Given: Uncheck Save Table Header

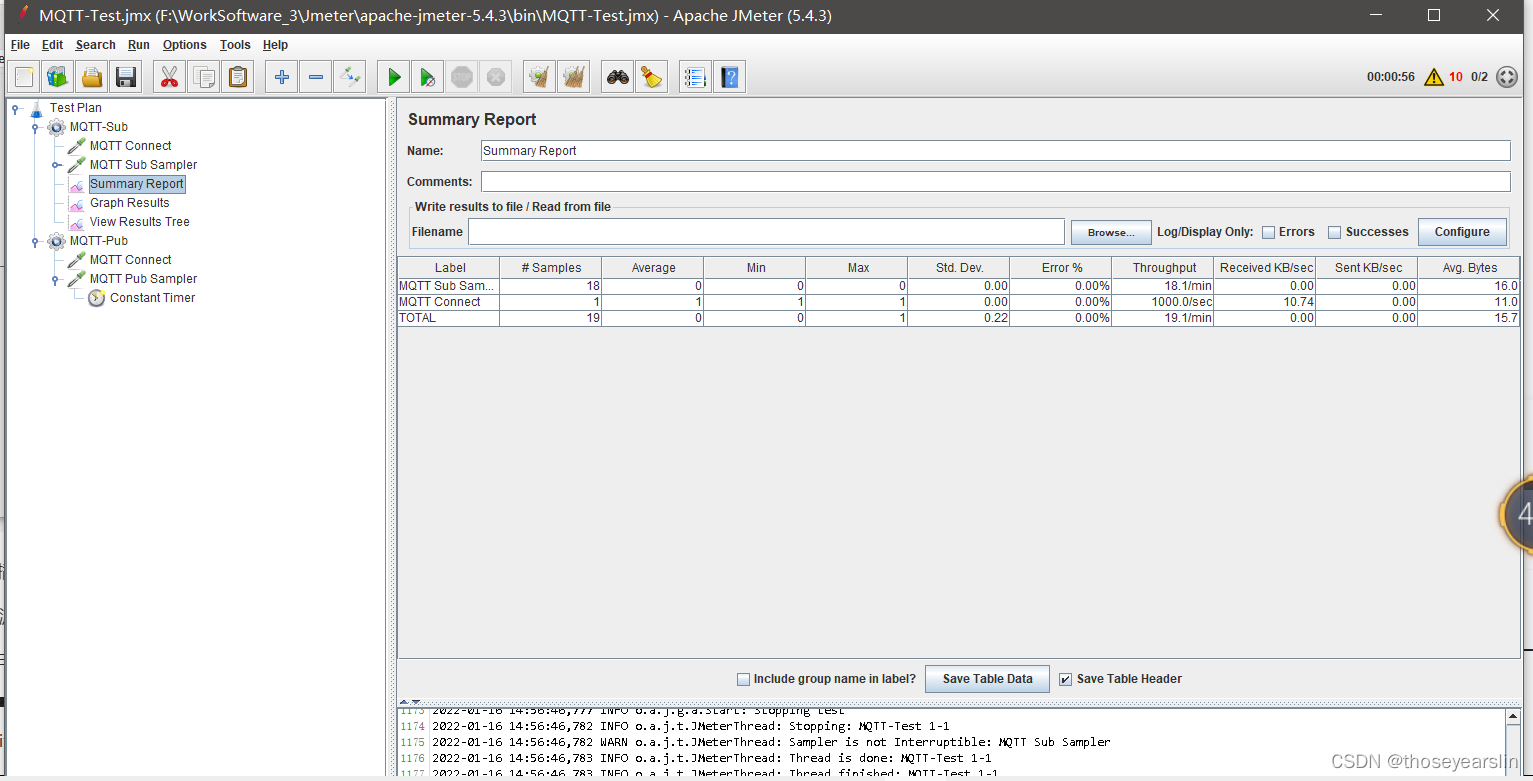Looking at the screenshot, I should click(1065, 679).
